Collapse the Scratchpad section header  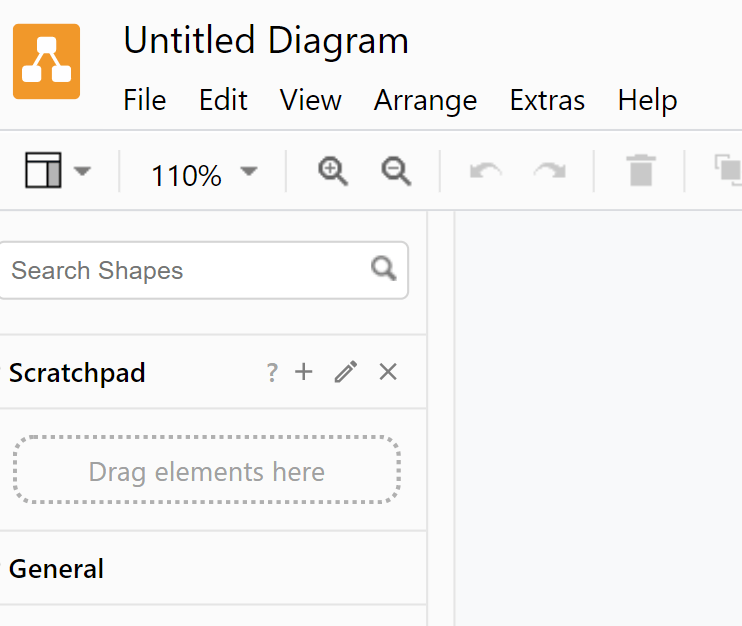(x=77, y=373)
